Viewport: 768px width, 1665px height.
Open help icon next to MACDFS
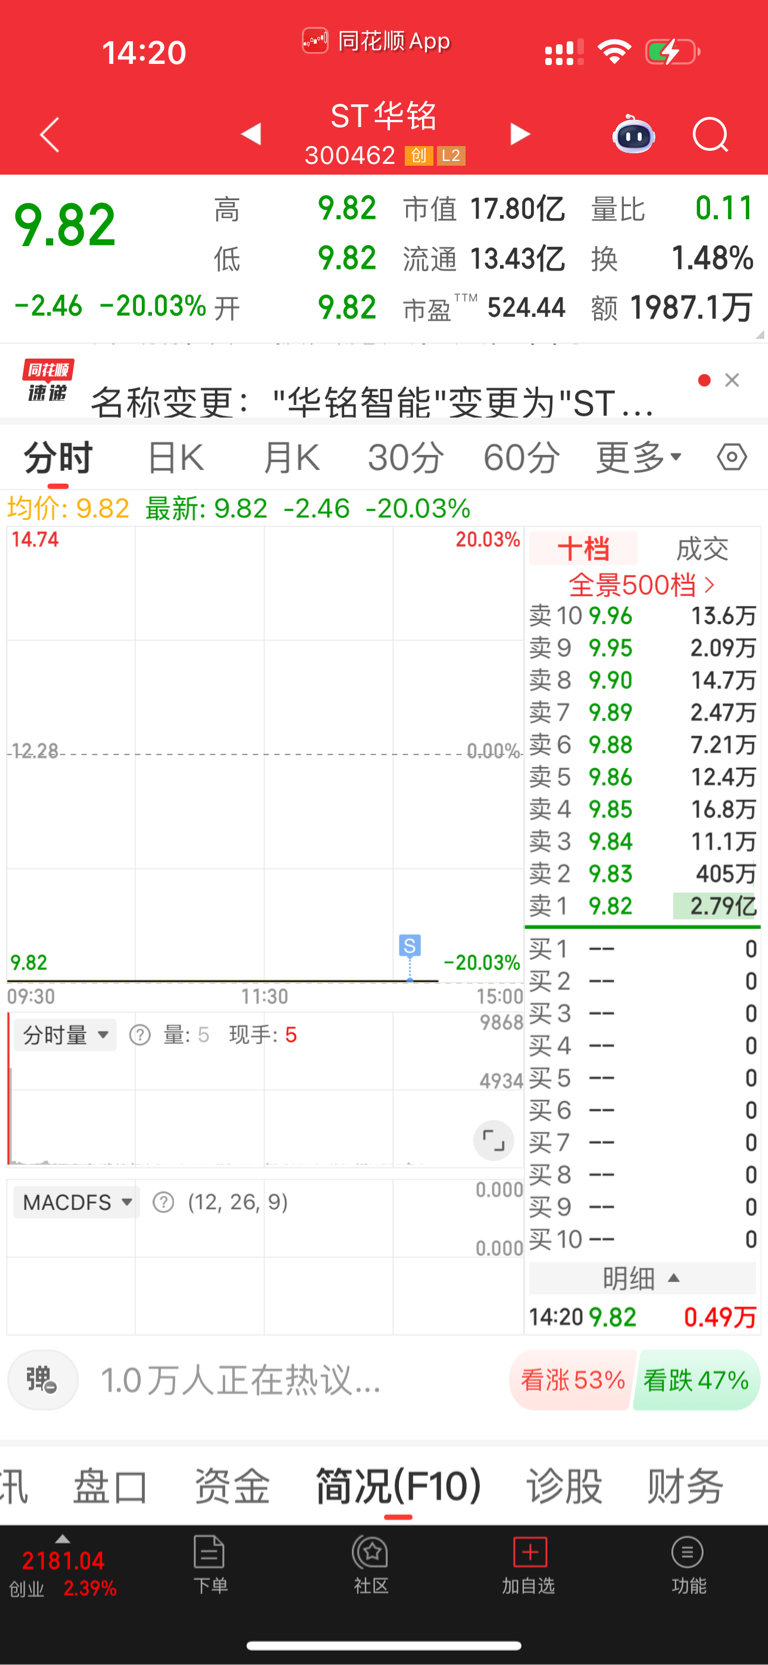pyautogui.click(x=163, y=1202)
